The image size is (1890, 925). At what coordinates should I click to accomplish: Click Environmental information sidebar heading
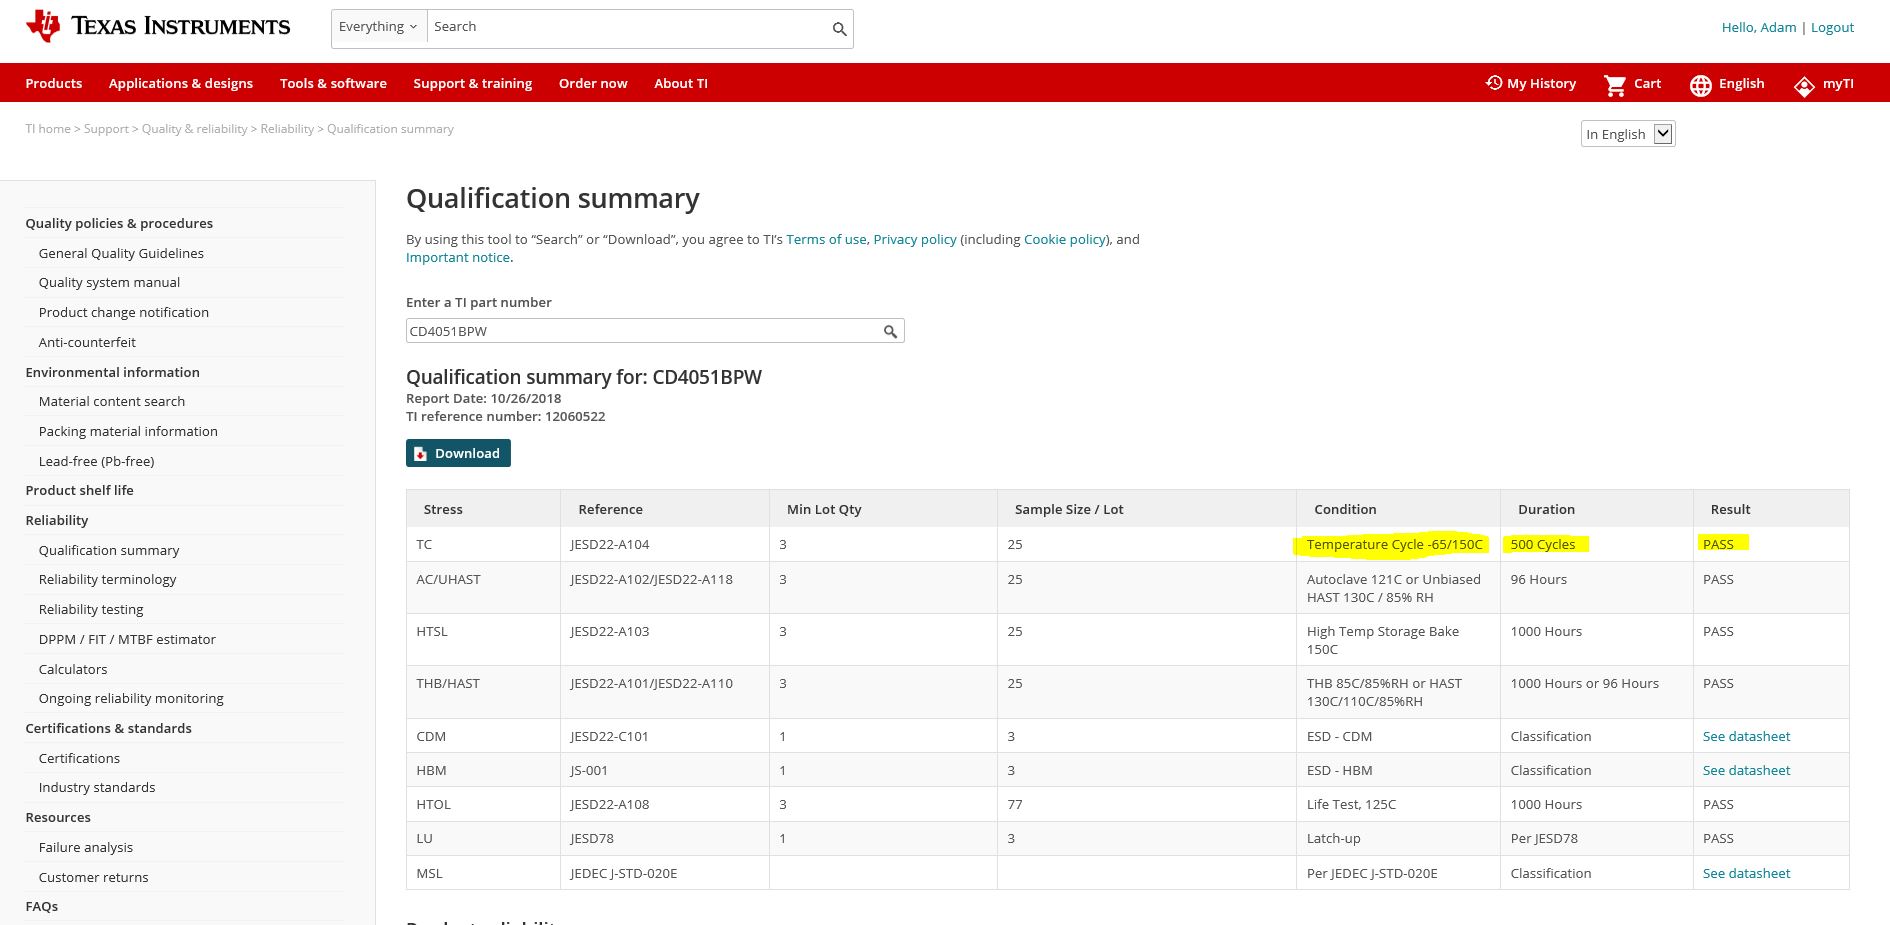click(112, 372)
